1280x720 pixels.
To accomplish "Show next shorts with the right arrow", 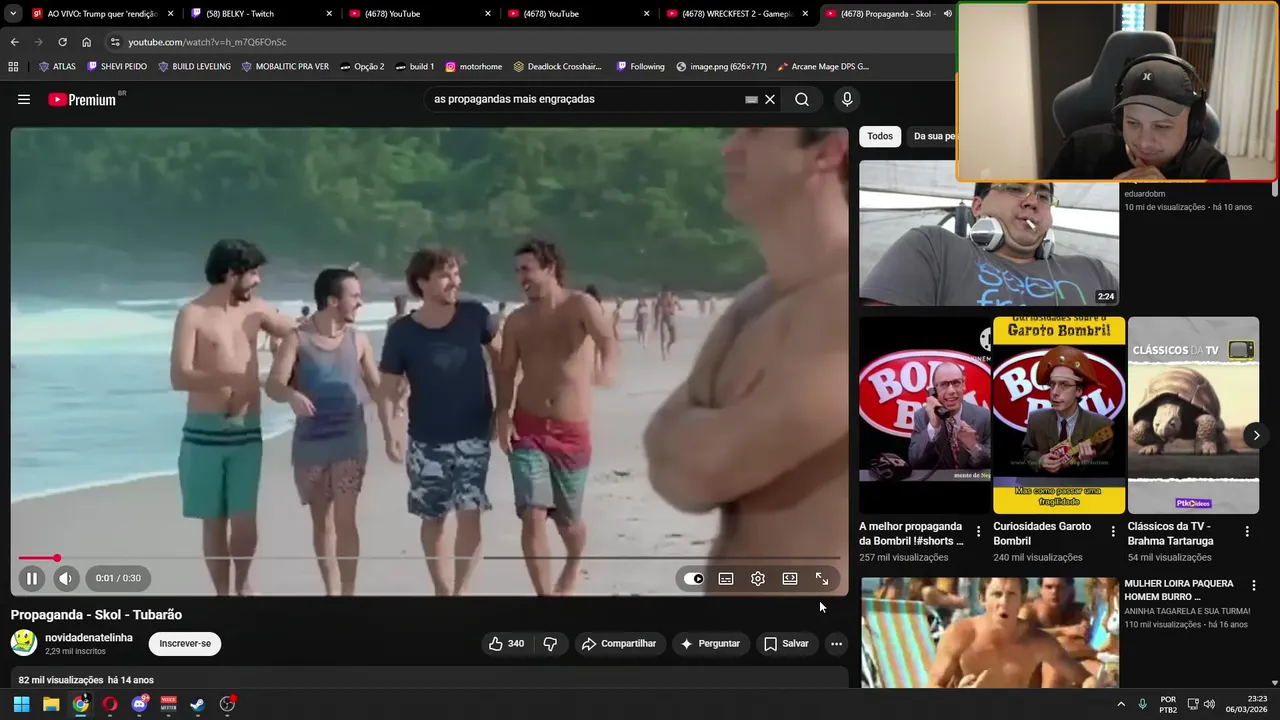I will tap(1256, 435).
